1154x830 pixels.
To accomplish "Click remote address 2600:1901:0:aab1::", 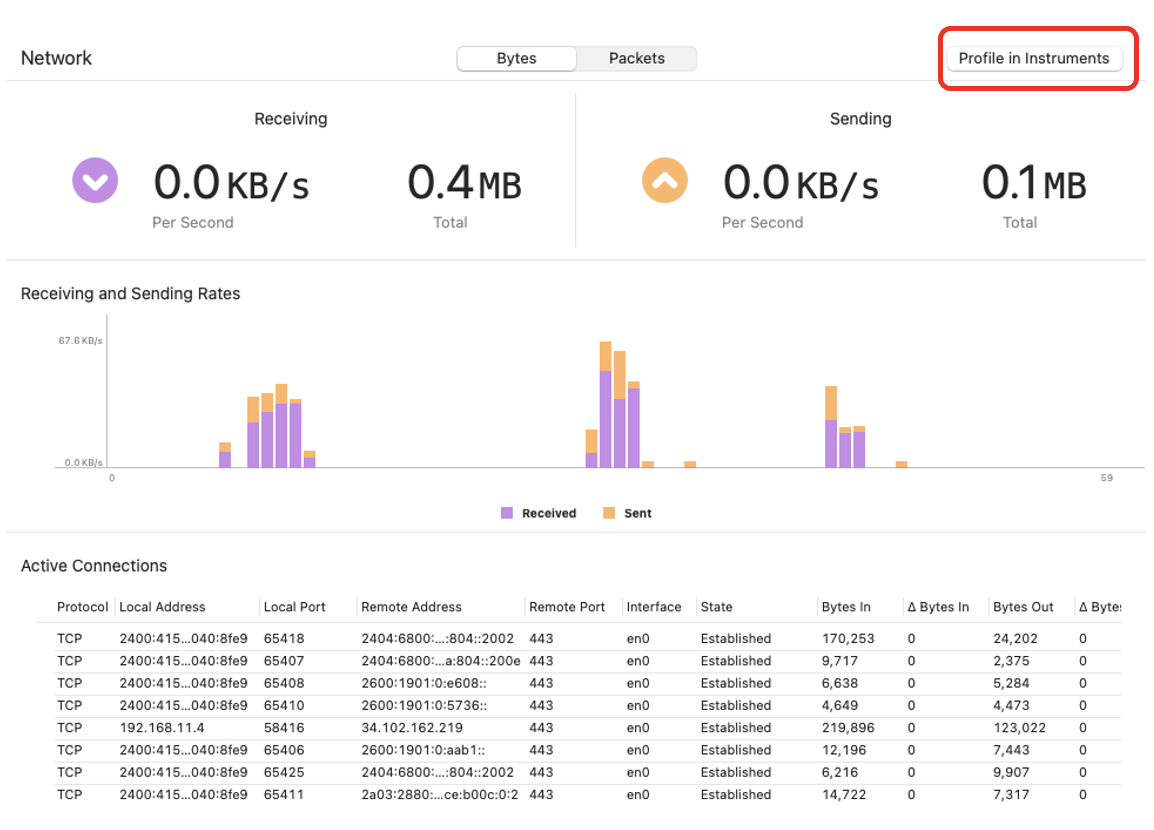I will click(x=423, y=750).
